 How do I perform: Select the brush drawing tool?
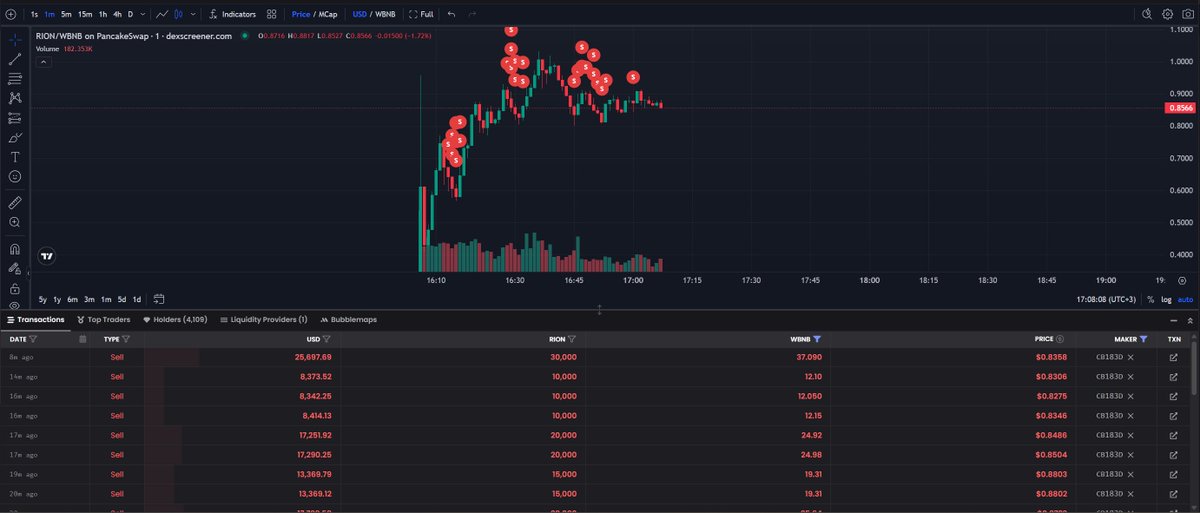[x=15, y=137]
